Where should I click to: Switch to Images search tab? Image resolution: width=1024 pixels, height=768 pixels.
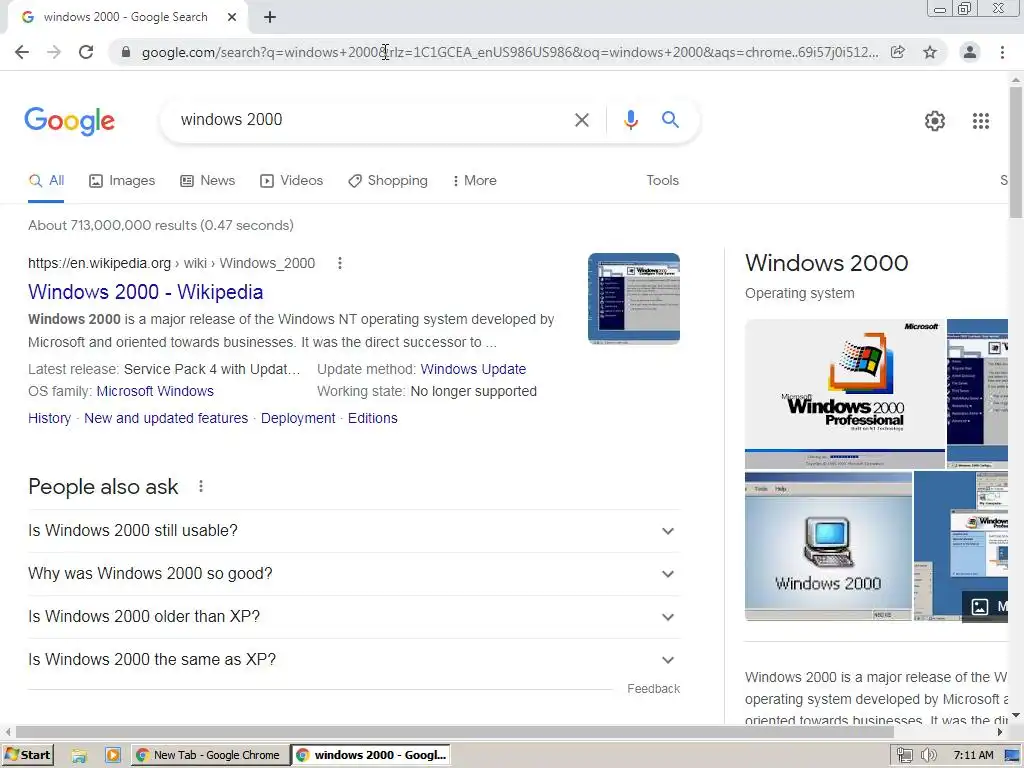click(x=122, y=181)
